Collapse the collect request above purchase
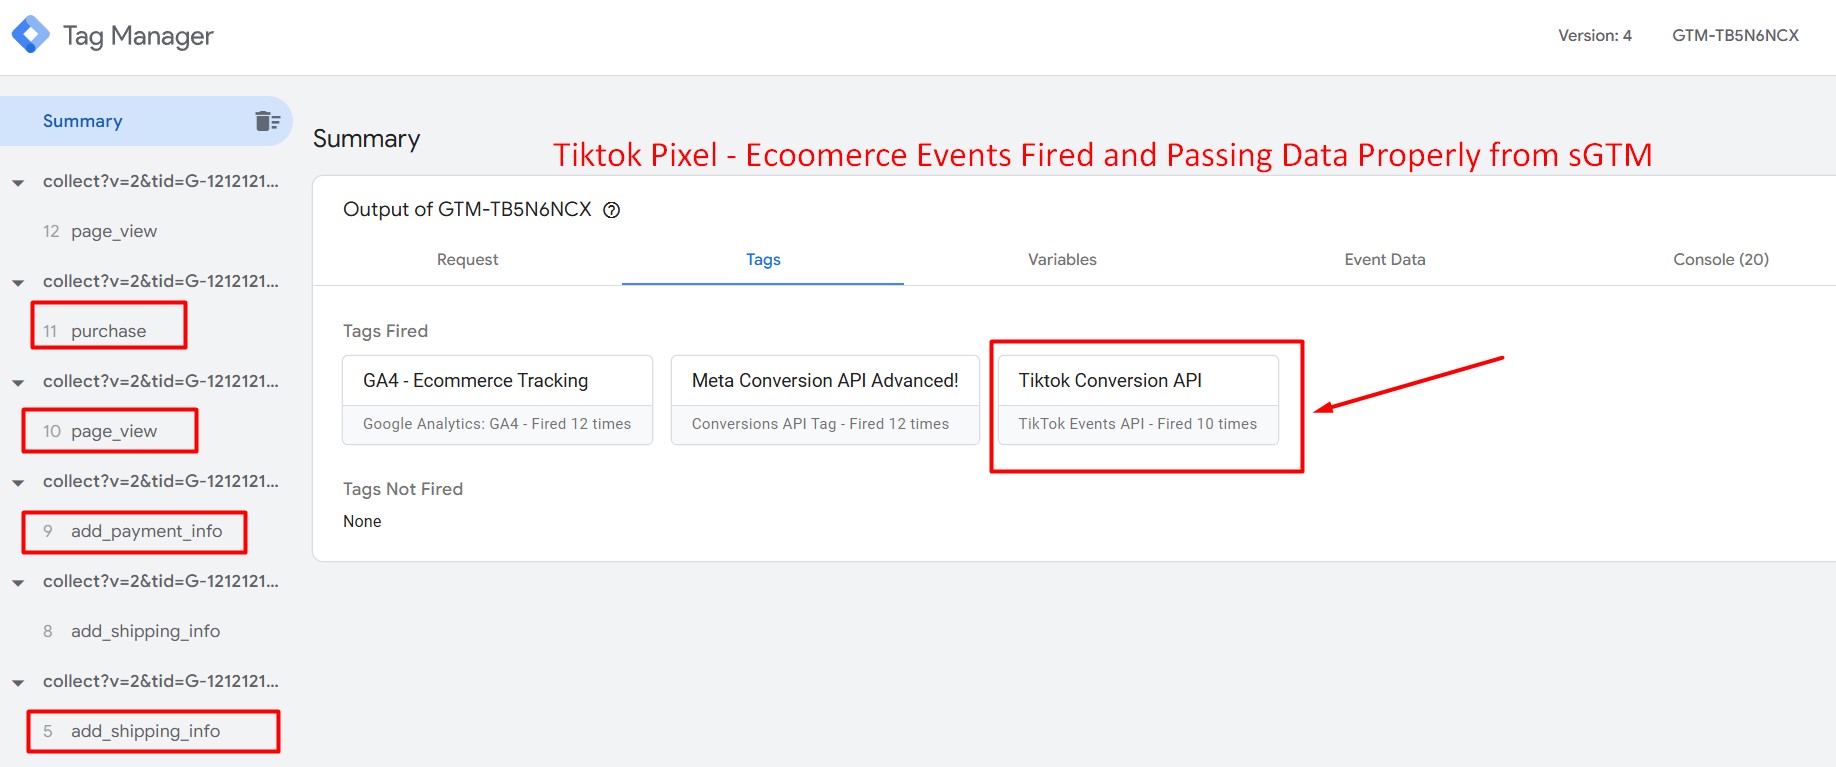Image resolution: width=1836 pixels, height=767 pixels. 18,283
